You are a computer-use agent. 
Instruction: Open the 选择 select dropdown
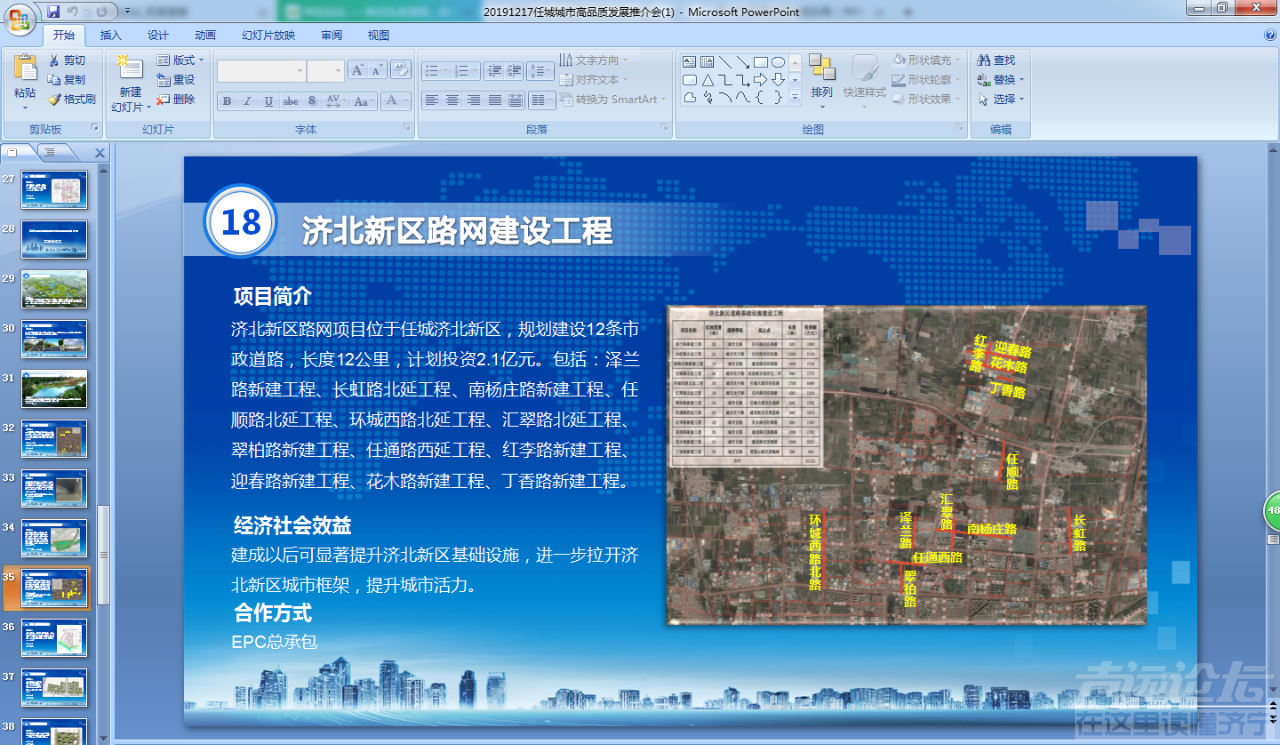1002,99
